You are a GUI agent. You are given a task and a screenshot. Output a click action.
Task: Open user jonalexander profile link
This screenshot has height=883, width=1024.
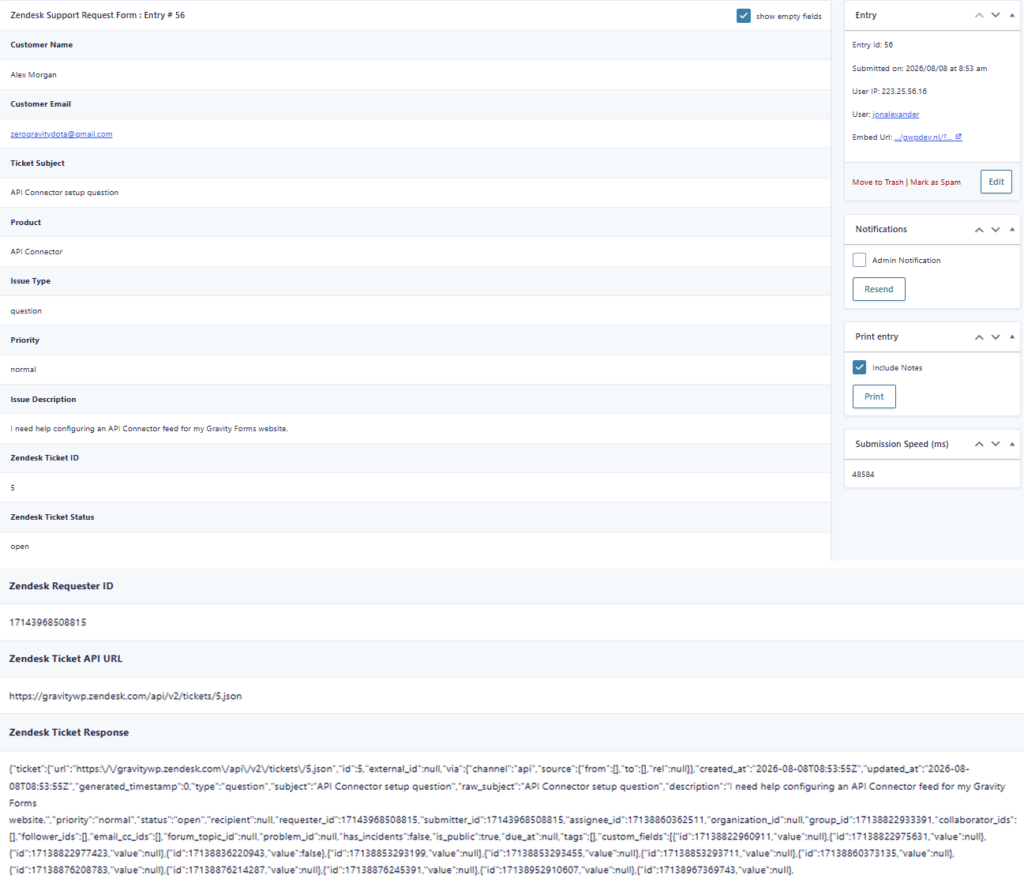pos(895,114)
